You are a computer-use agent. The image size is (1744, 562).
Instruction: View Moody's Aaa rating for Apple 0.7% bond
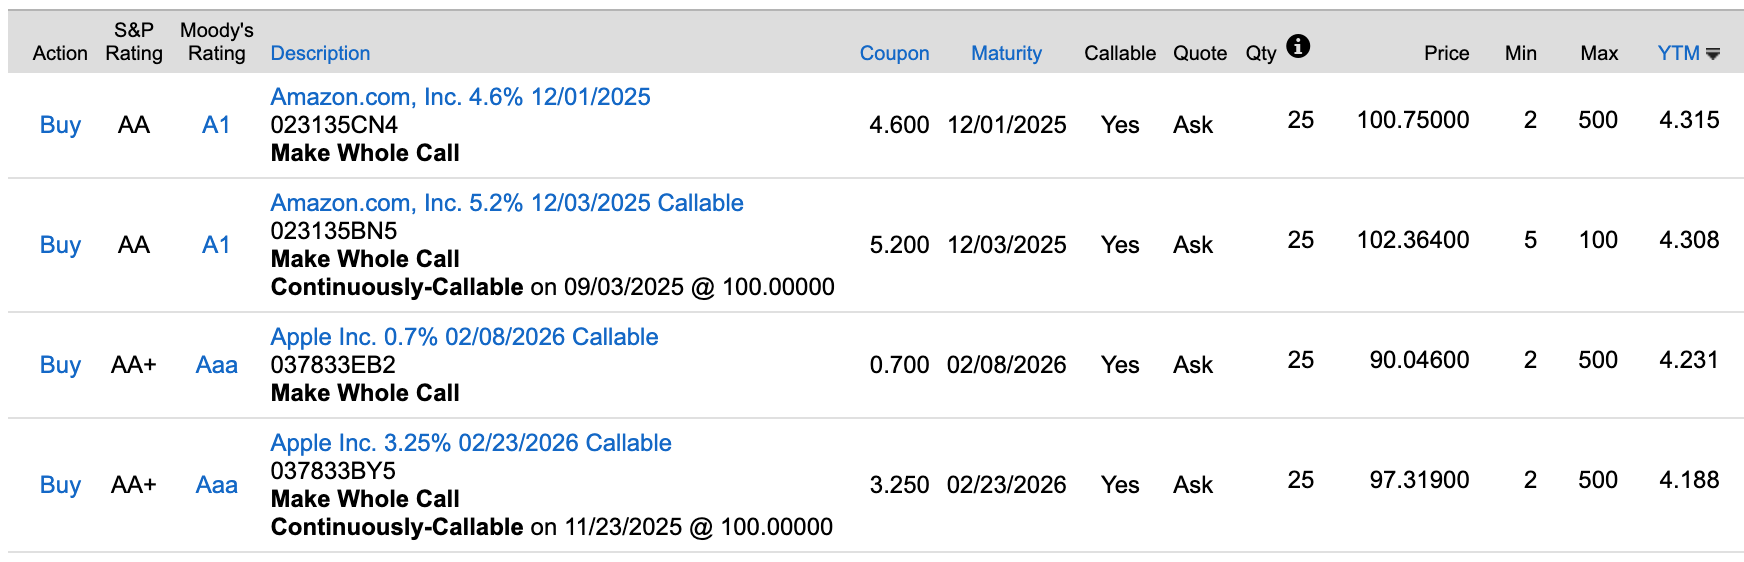pyautogui.click(x=216, y=365)
